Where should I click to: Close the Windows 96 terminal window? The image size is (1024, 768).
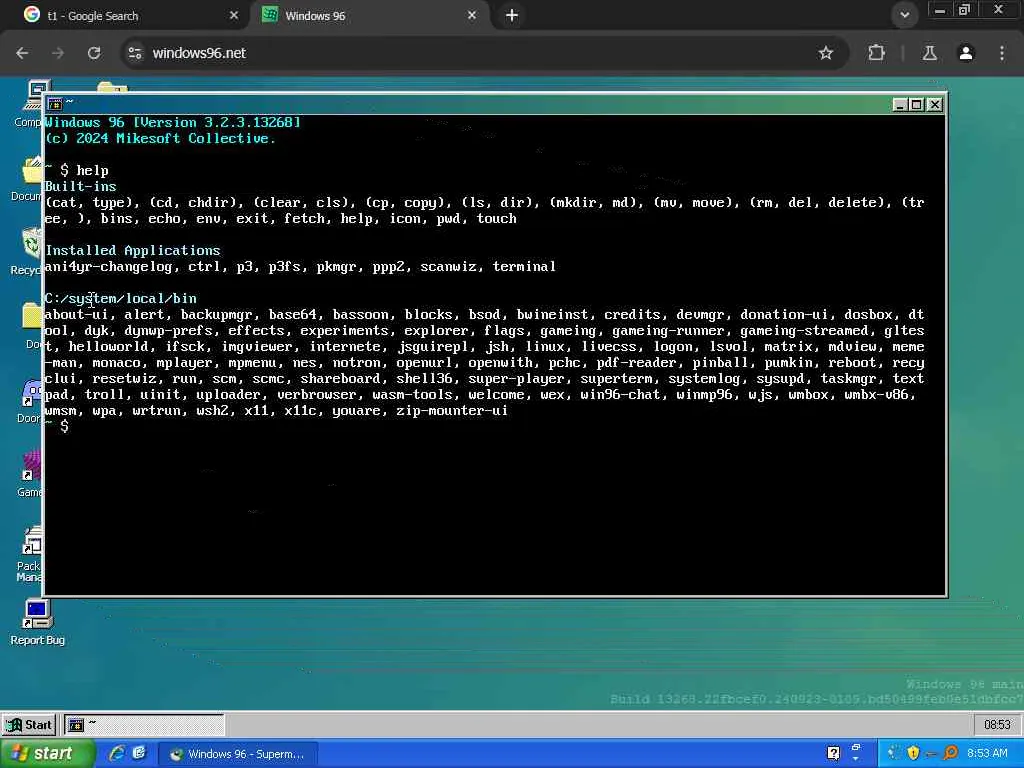point(935,104)
